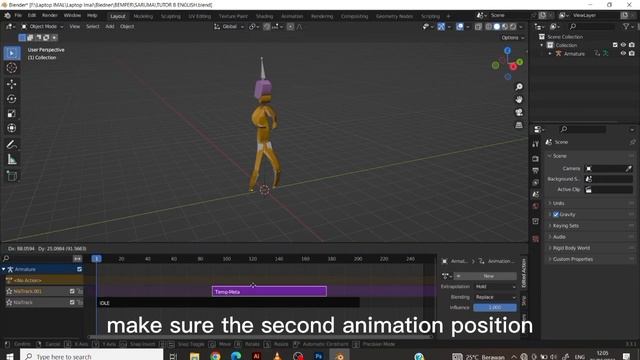Toggle camera view with camera icon
The width and height of the screenshot is (640, 360).
coord(519,112)
